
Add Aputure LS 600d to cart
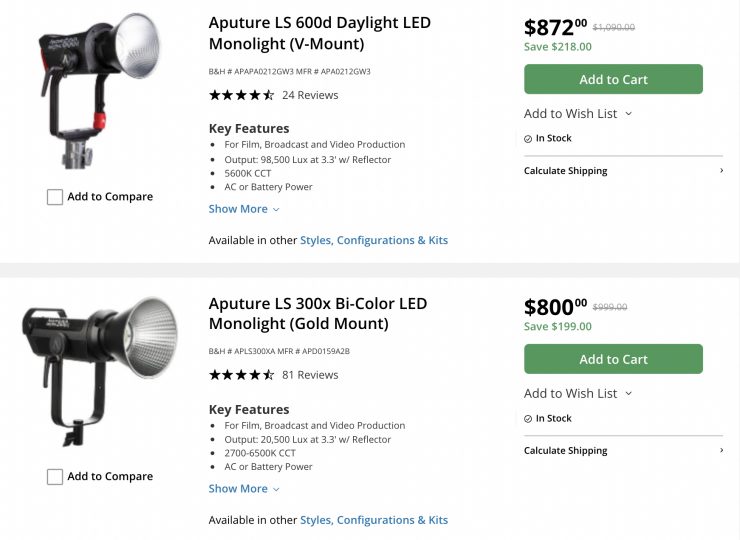pos(613,80)
